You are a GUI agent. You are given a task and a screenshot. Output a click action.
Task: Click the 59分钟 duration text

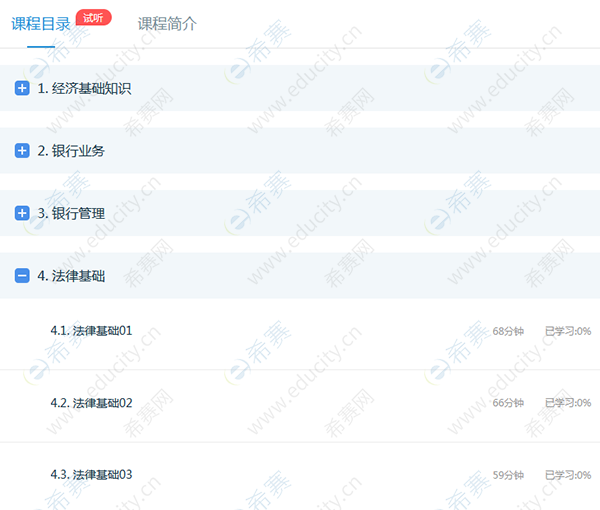point(508,475)
